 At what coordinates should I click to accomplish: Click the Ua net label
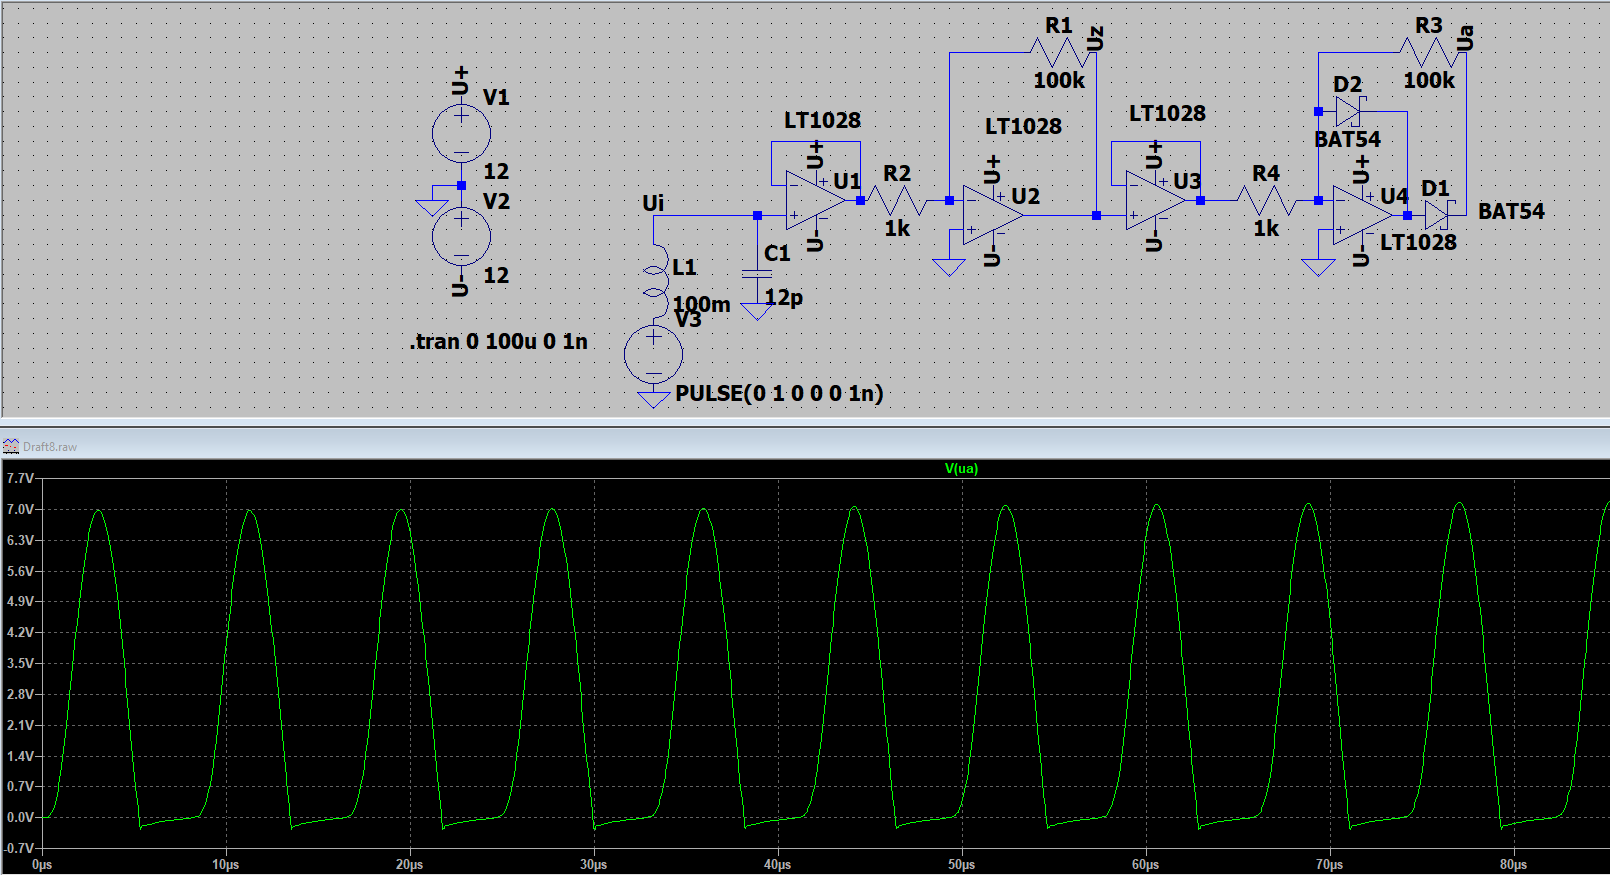tap(1465, 39)
